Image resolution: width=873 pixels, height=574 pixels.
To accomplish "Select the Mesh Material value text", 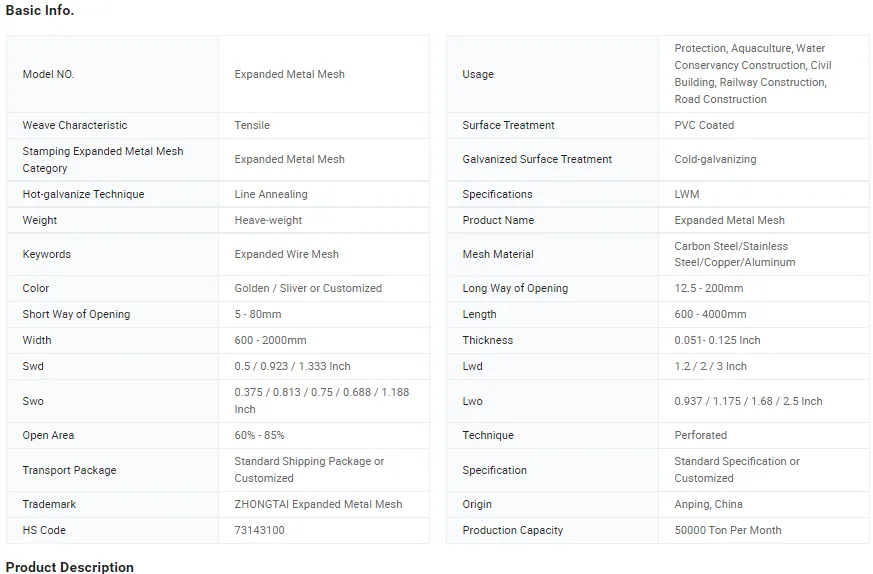I will coord(735,254).
